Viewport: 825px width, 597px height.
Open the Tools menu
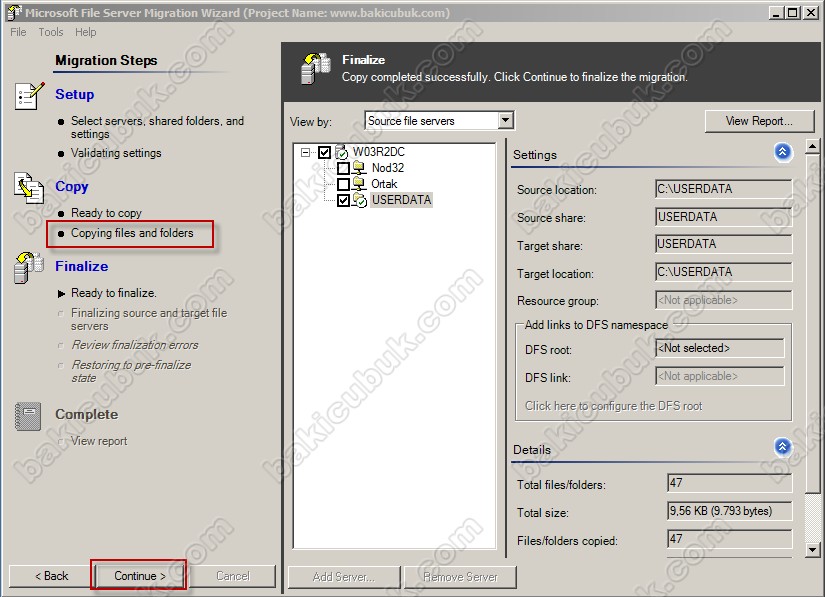[51, 32]
